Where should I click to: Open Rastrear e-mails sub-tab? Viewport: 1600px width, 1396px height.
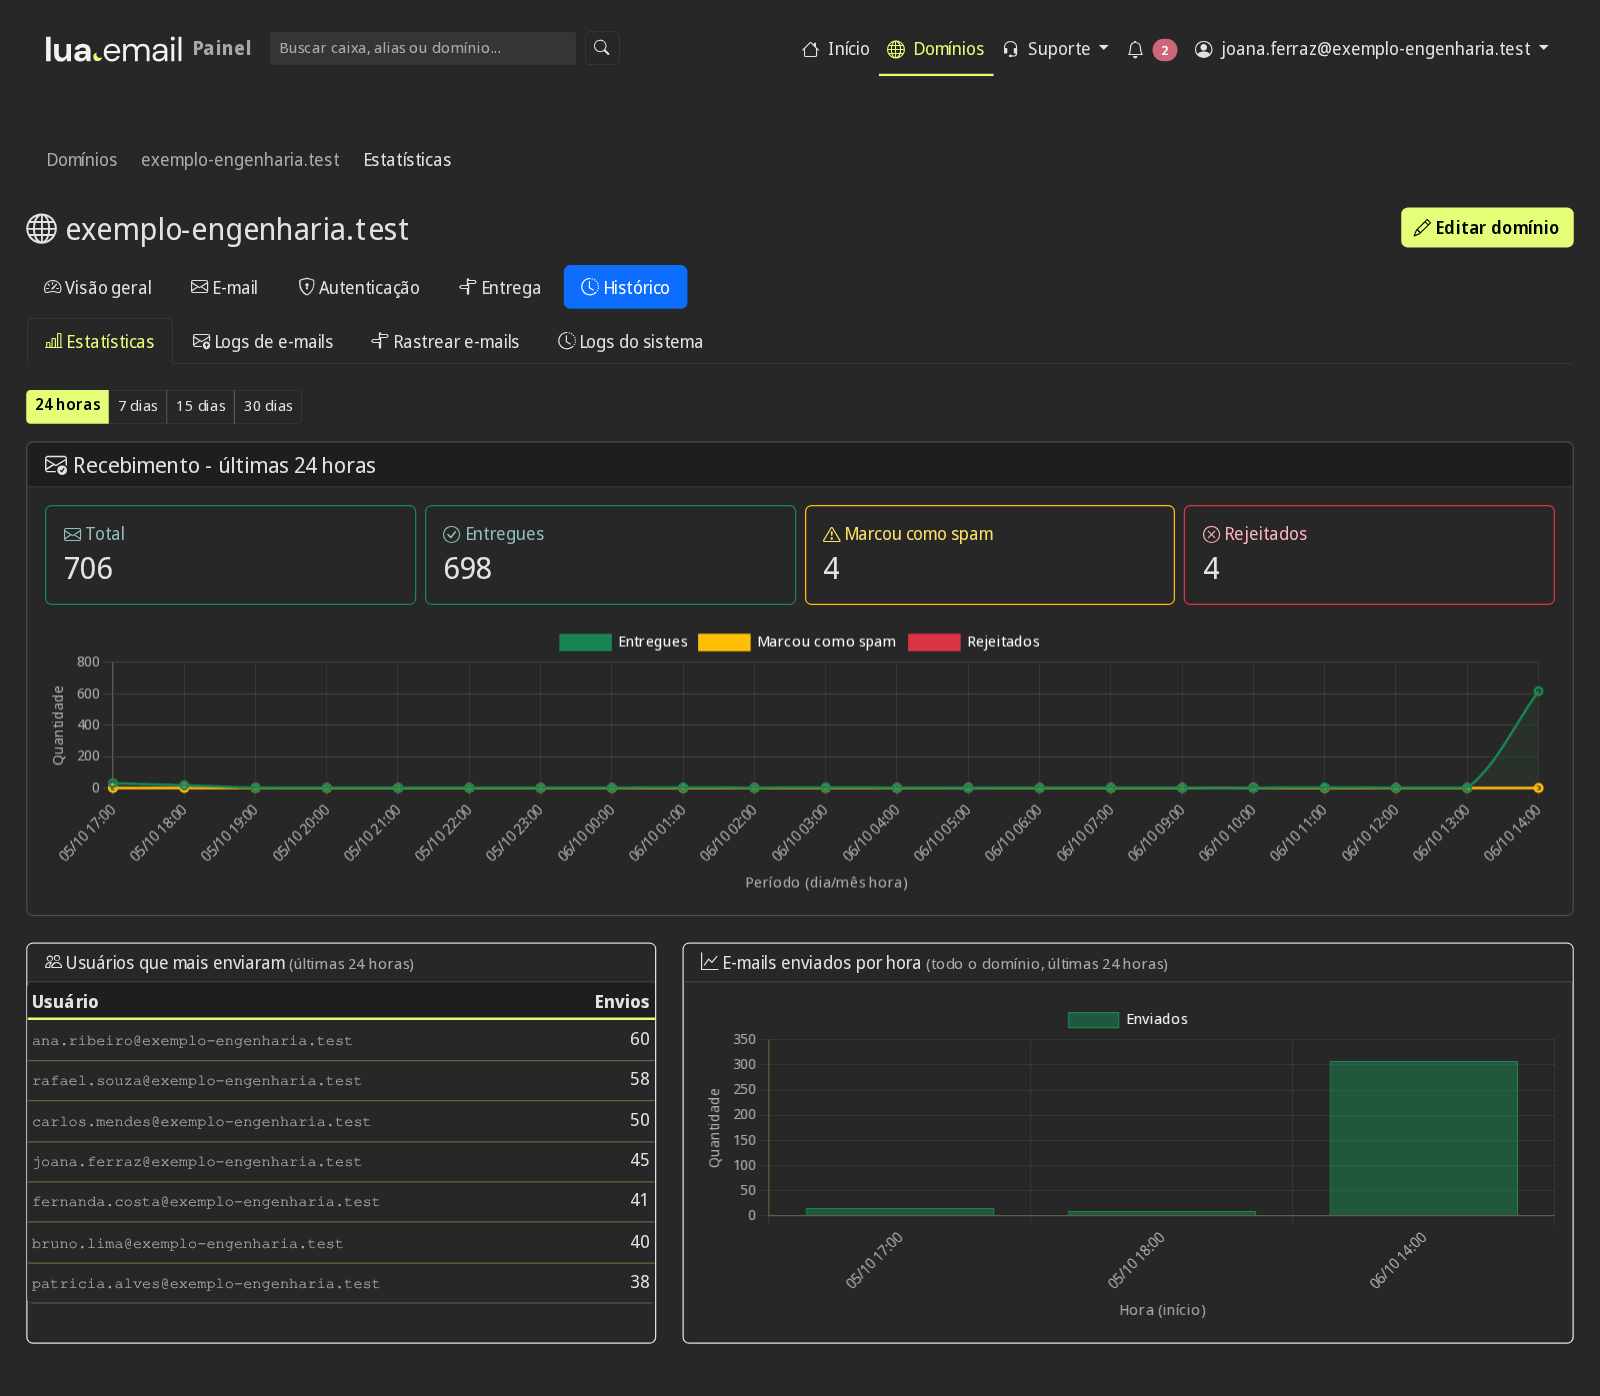tap(445, 342)
